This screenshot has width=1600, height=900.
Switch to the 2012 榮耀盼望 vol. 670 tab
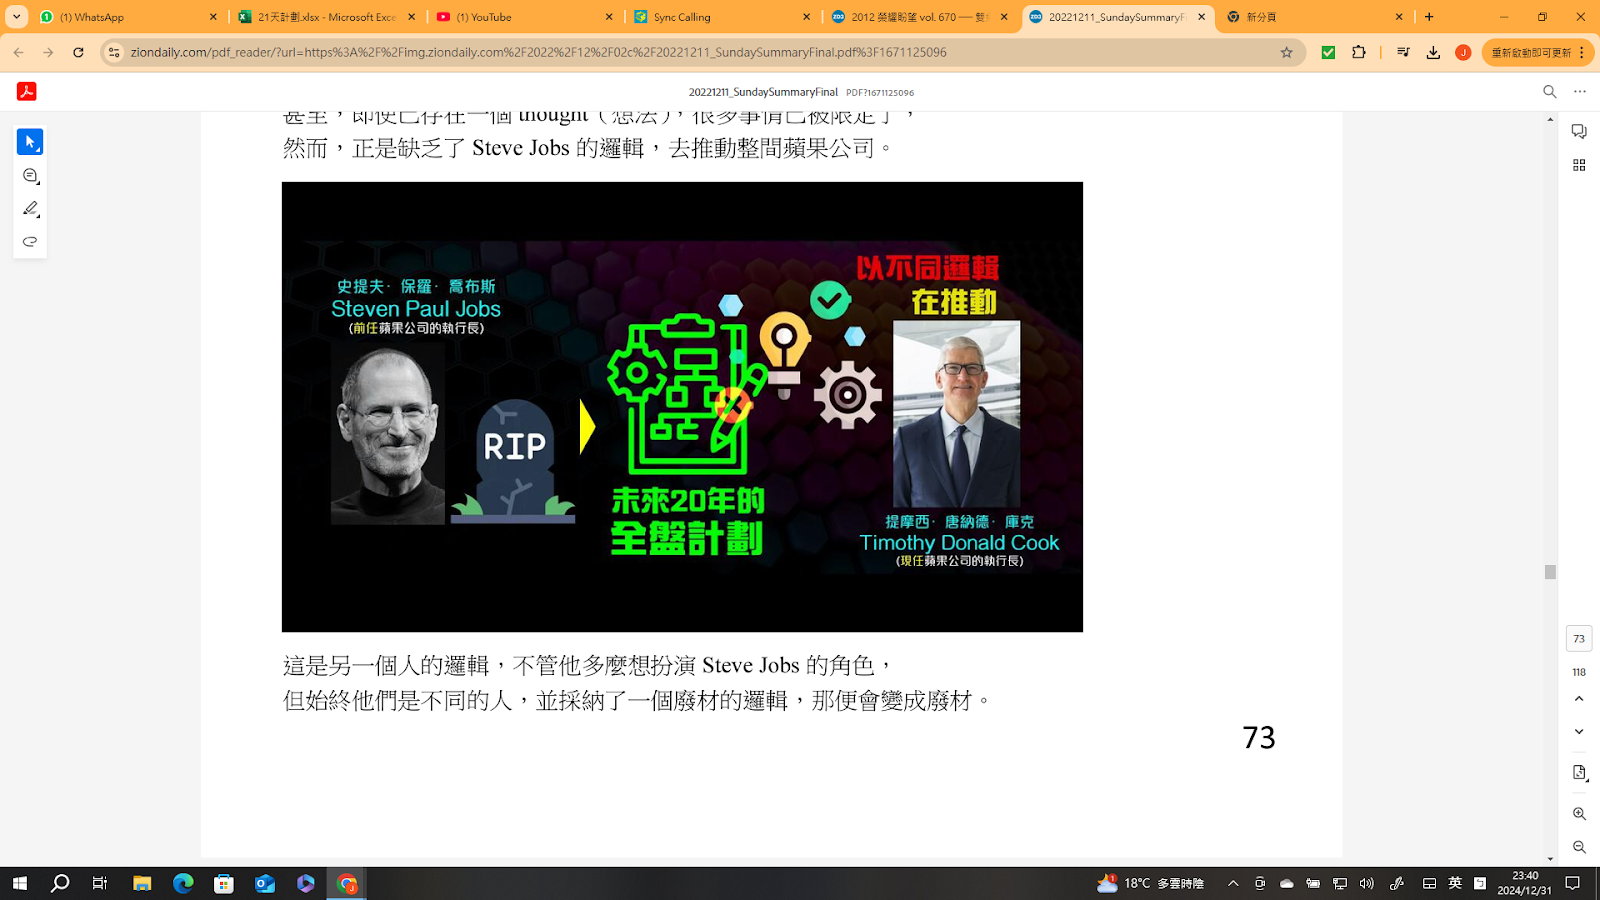click(x=920, y=17)
